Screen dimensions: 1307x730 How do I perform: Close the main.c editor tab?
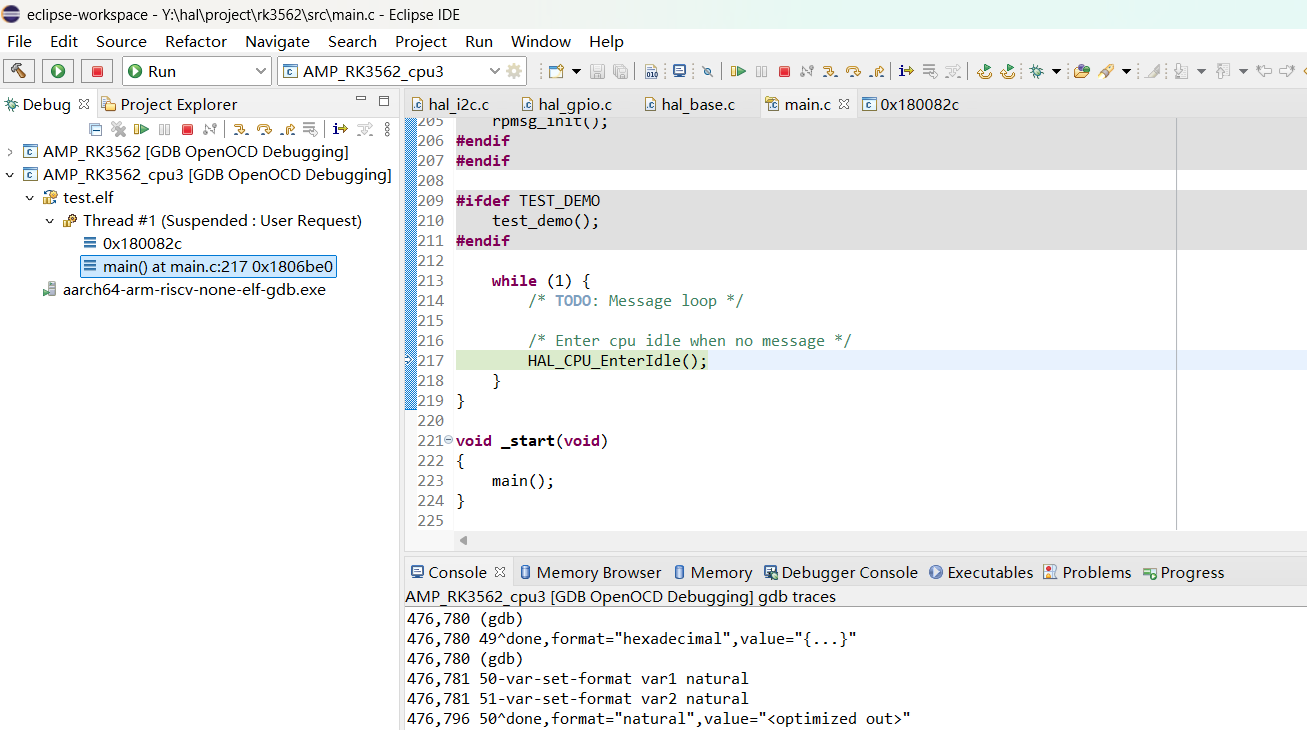coord(844,104)
